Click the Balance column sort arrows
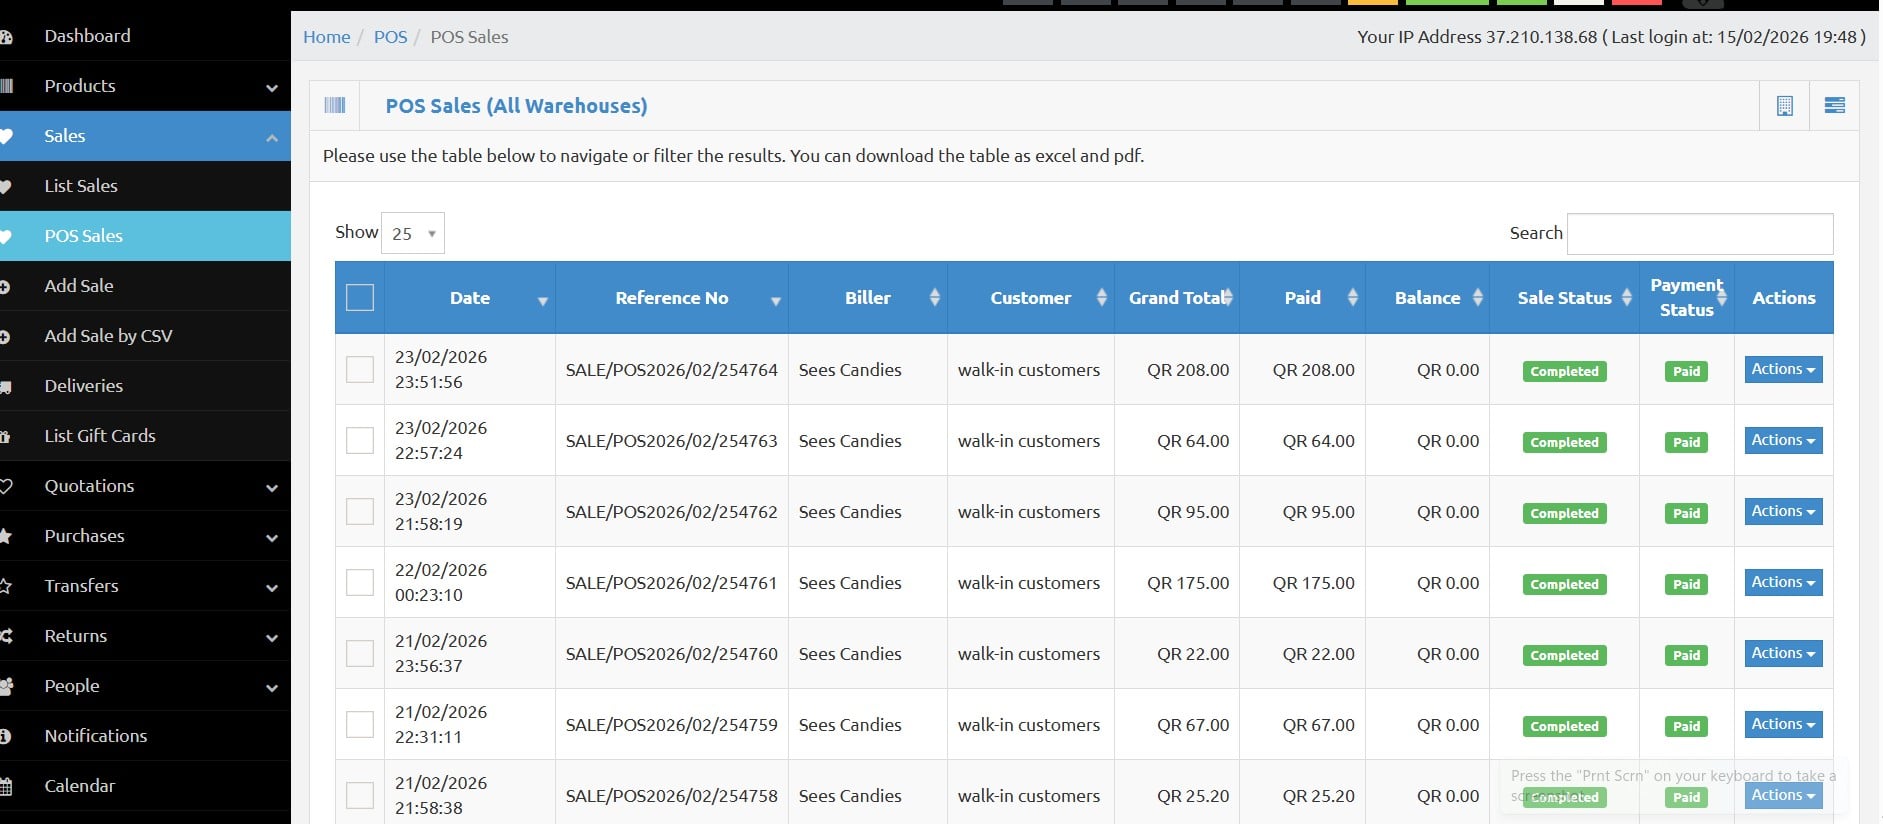The width and height of the screenshot is (1883, 824). point(1477,297)
